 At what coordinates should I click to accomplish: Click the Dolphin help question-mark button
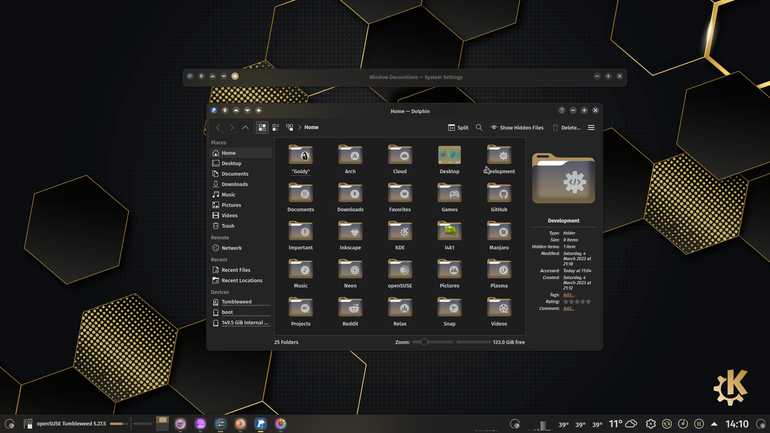(561, 110)
